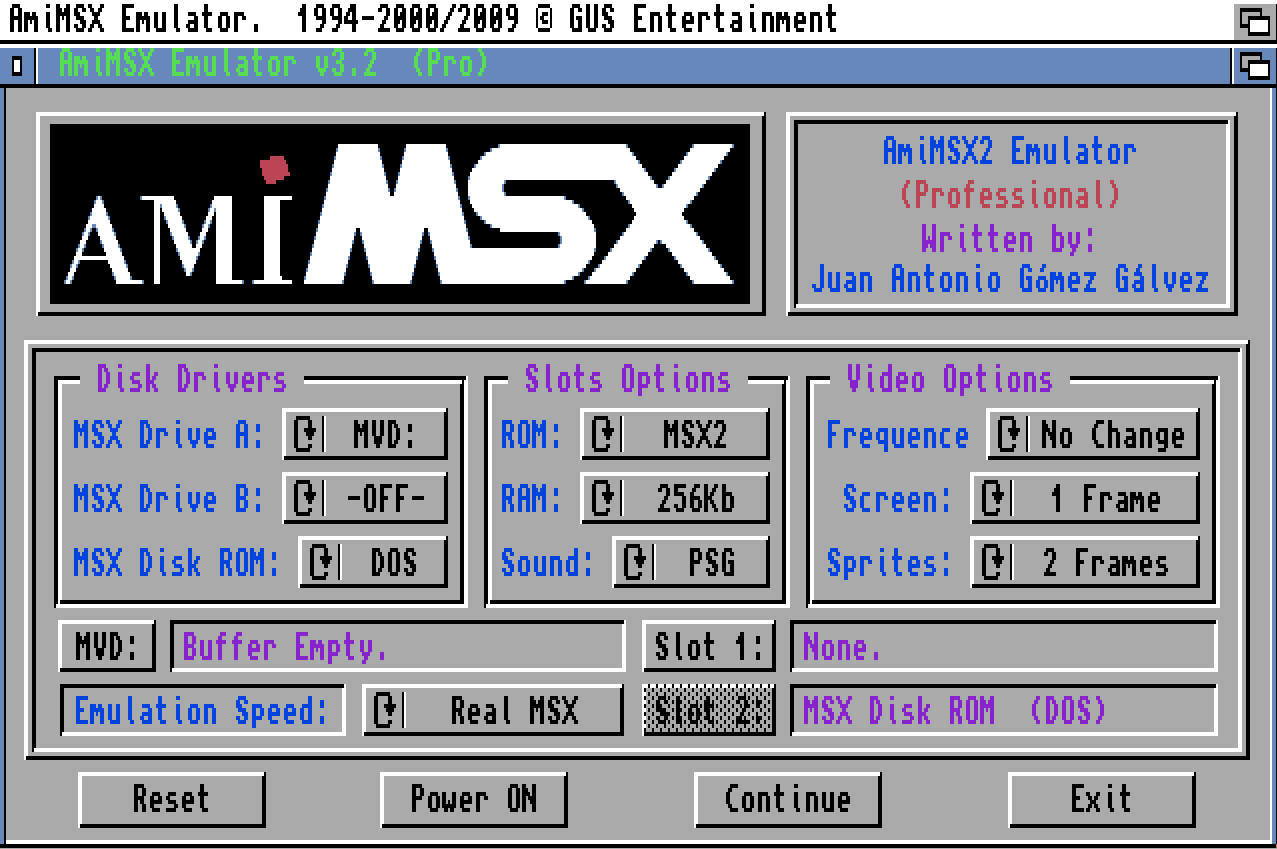This screenshot has width=1277, height=849.
Task: Click the 'ROM:' label in Slots Options
Action: click(532, 435)
